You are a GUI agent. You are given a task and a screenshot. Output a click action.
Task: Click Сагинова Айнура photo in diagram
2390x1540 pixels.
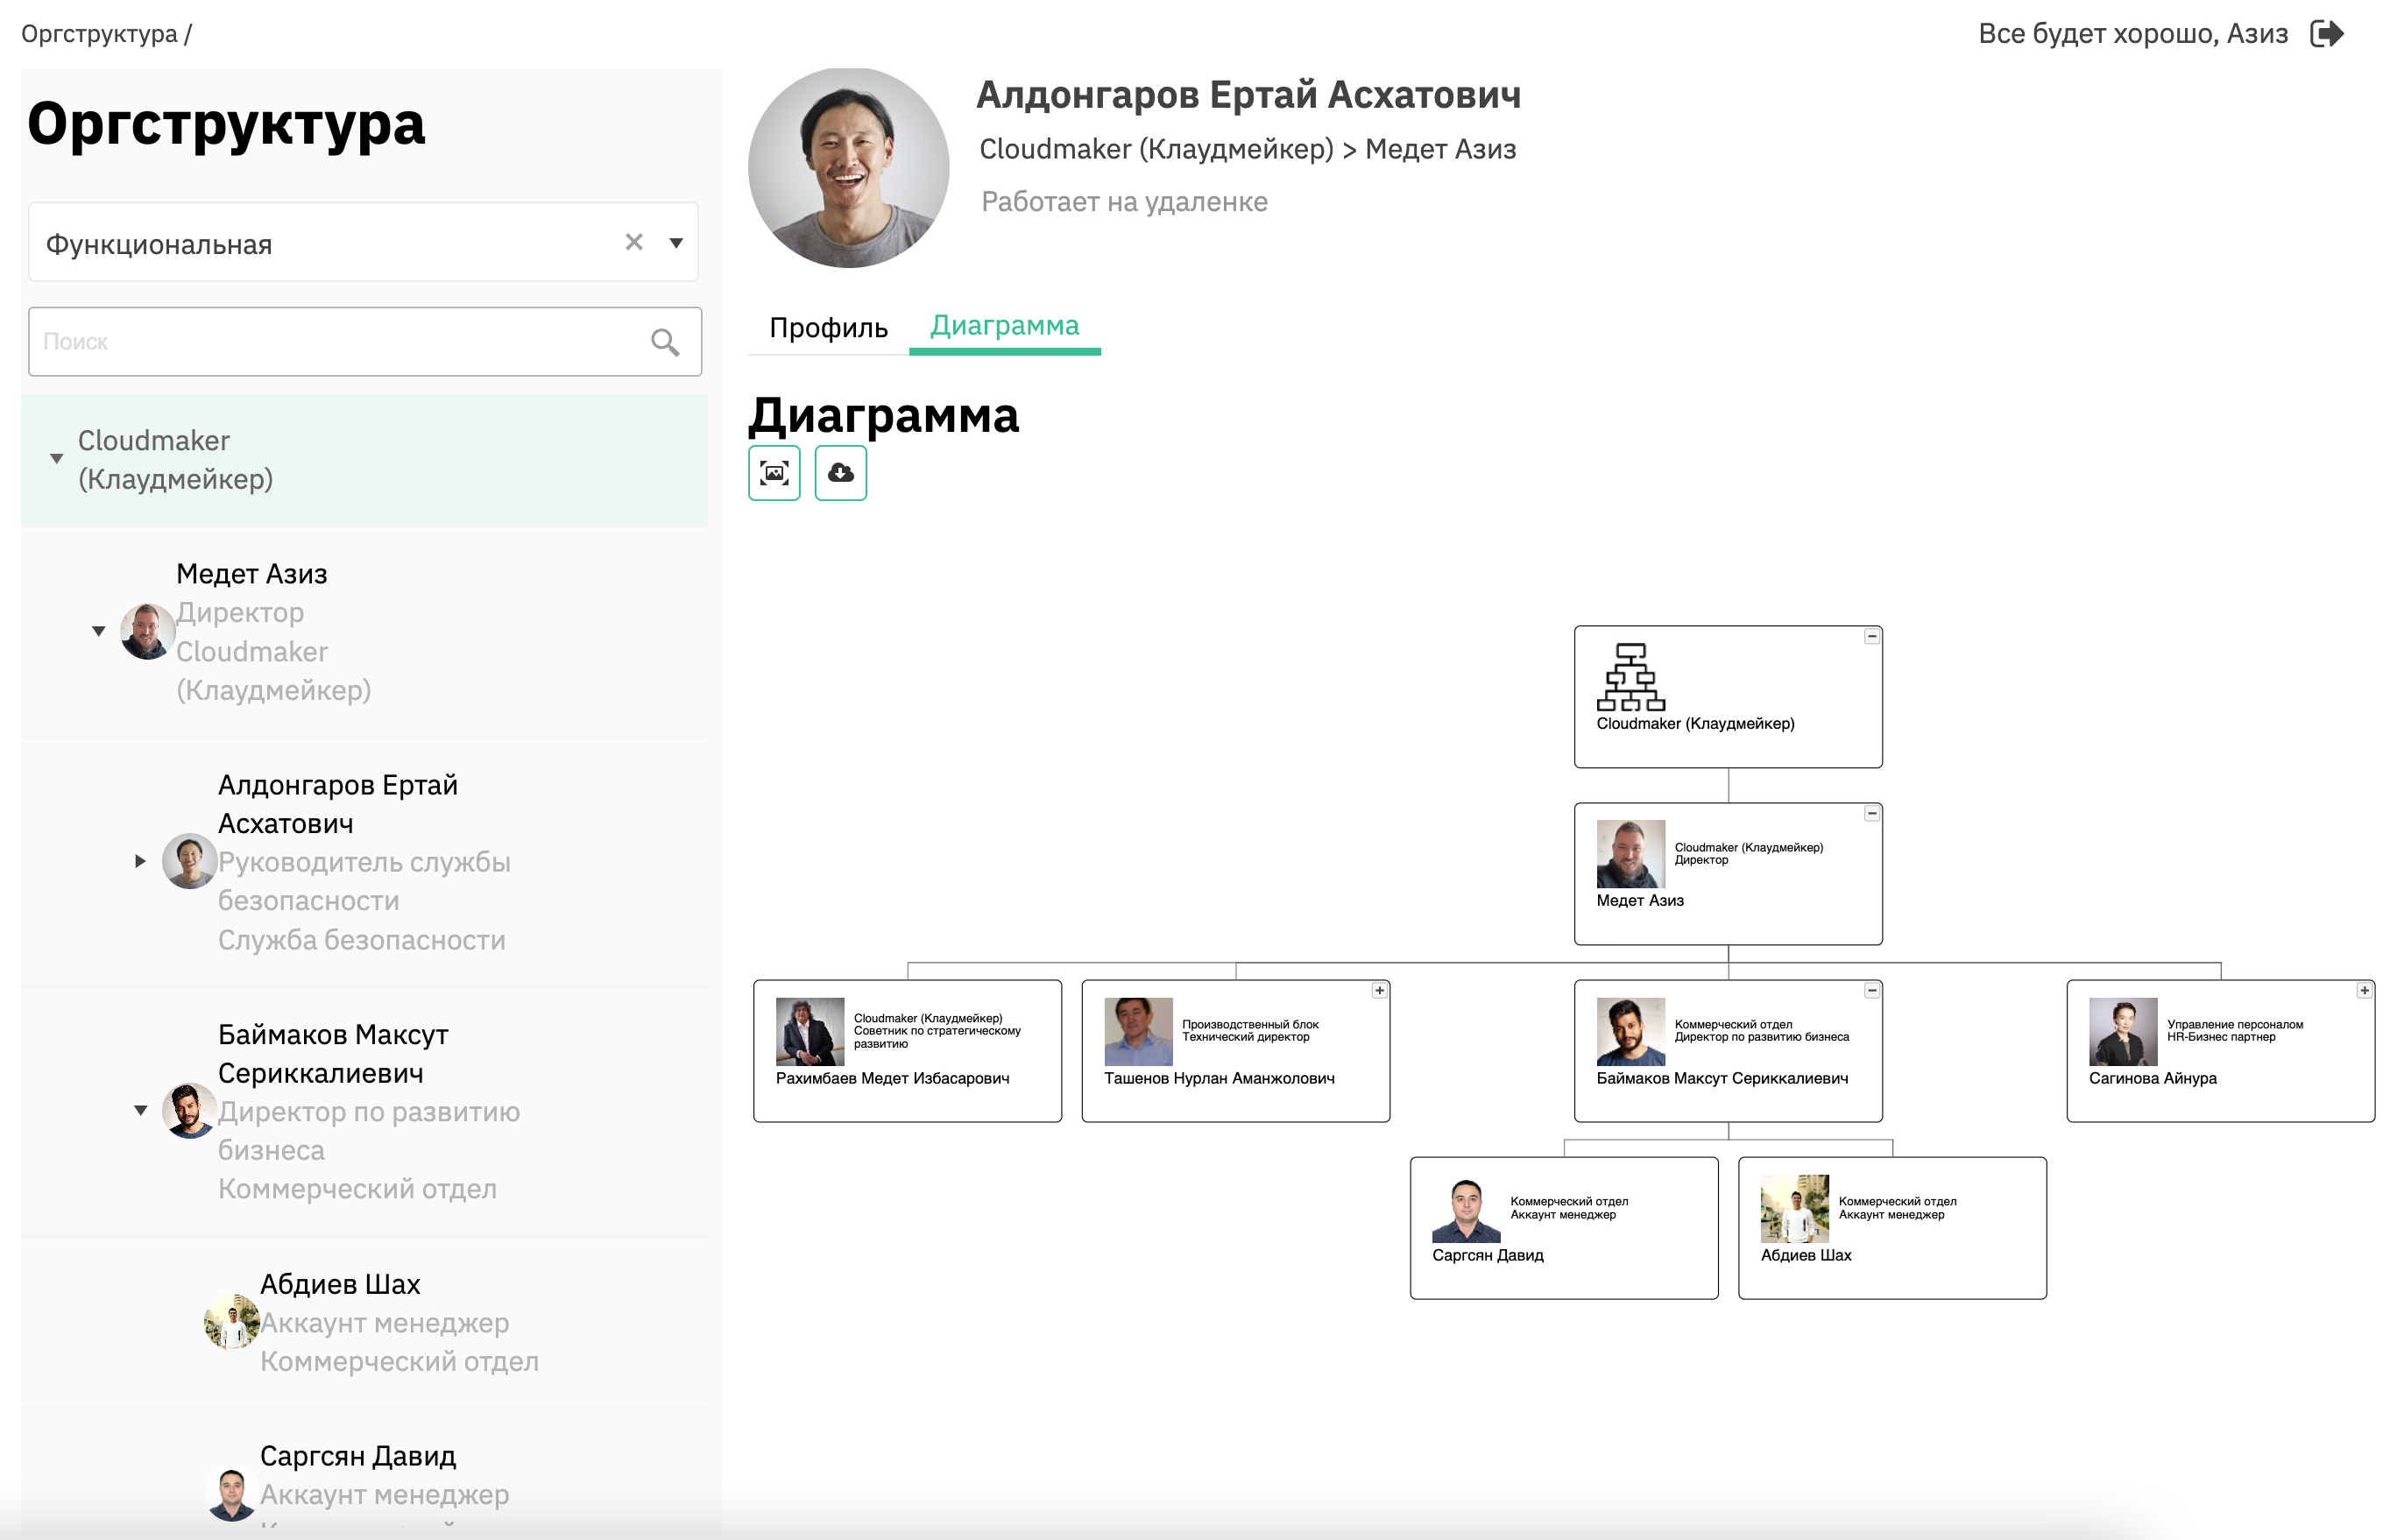point(2123,1031)
